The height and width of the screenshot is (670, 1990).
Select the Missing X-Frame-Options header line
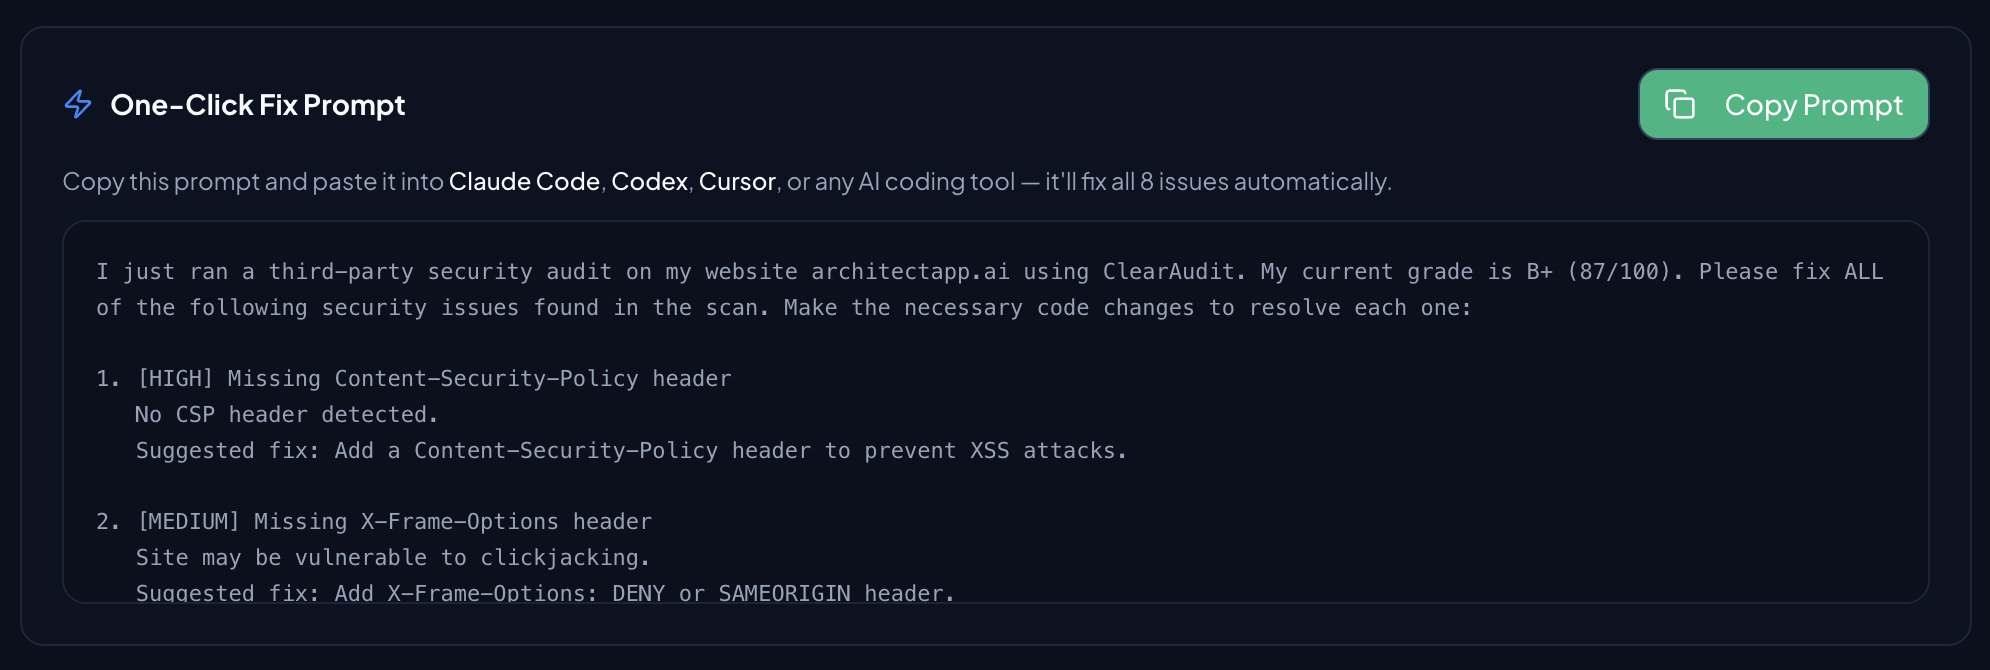tap(452, 521)
